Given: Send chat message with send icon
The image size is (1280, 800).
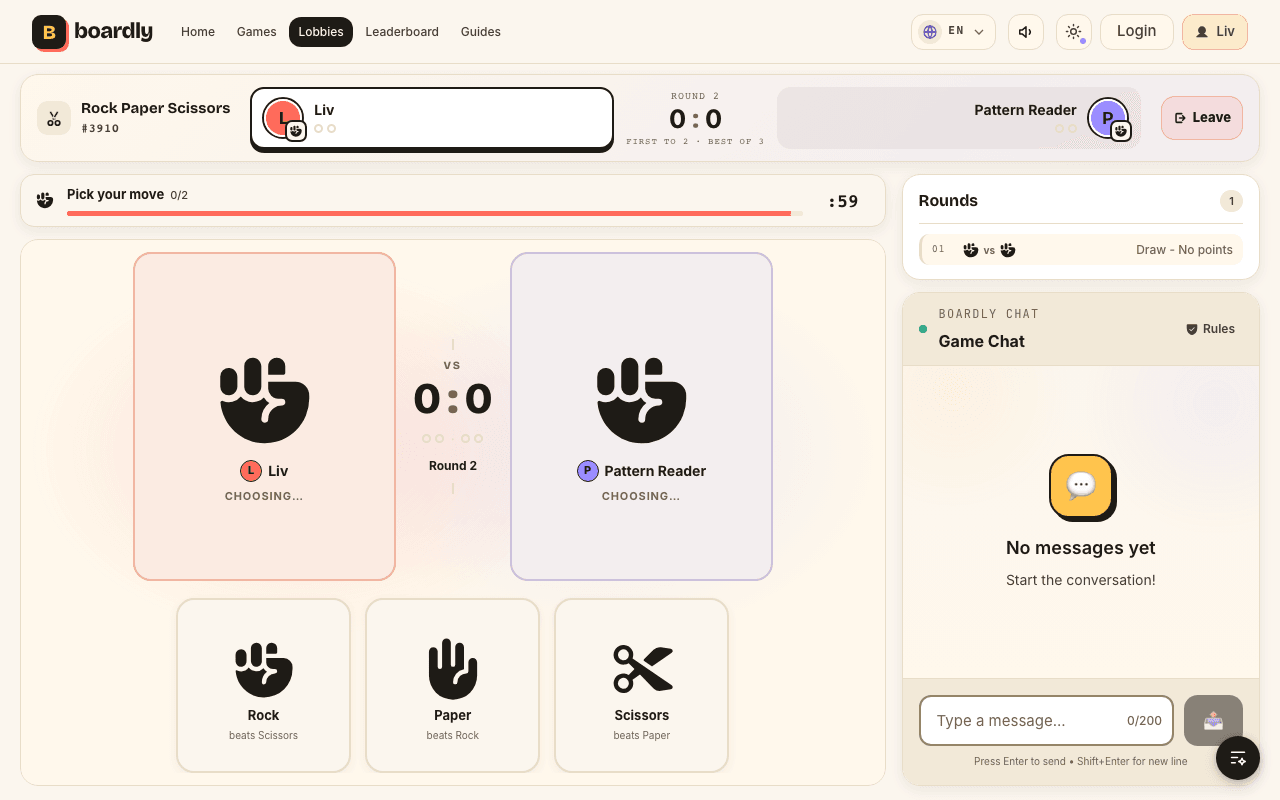Looking at the screenshot, I should [x=1213, y=720].
